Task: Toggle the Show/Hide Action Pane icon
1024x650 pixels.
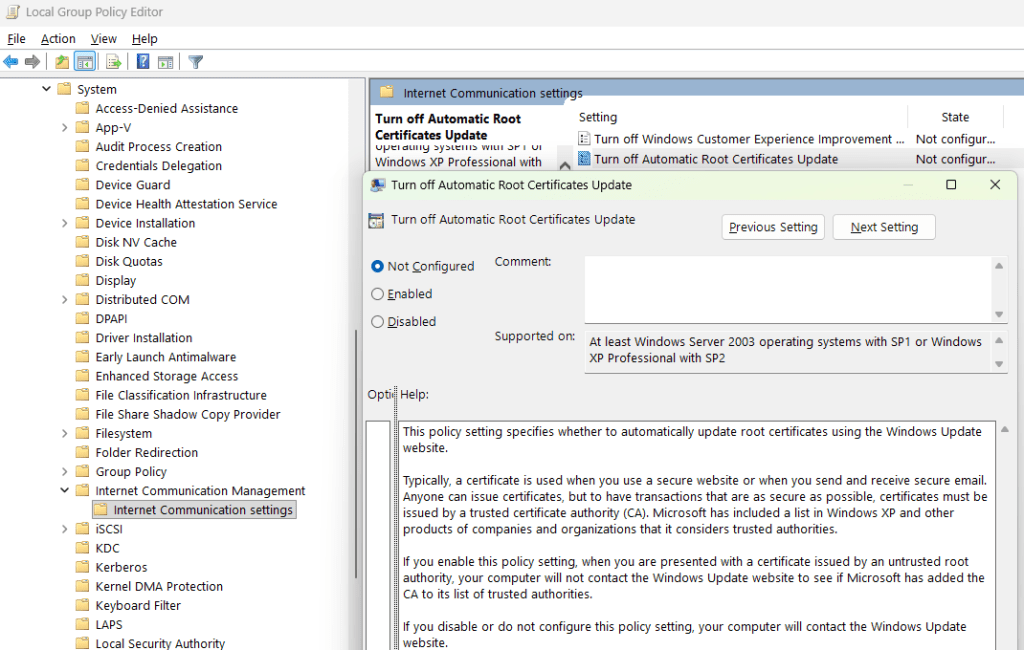Action: click(x=166, y=62)
